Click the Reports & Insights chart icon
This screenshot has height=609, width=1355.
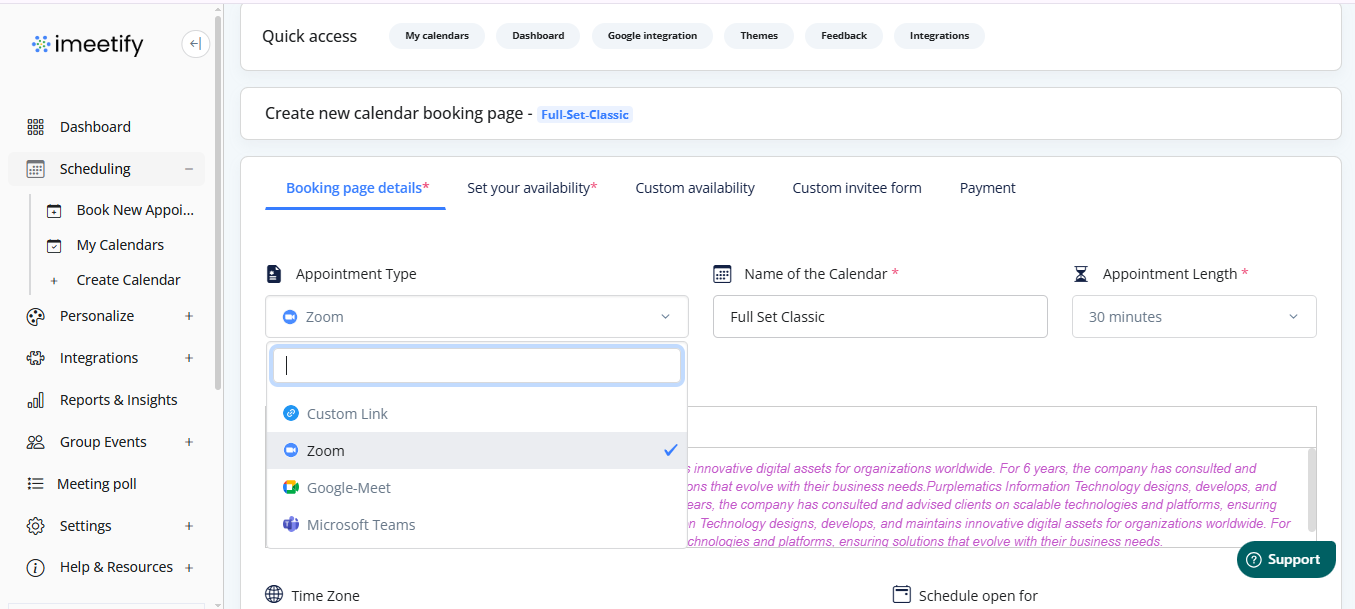click(x=36, y=400)
